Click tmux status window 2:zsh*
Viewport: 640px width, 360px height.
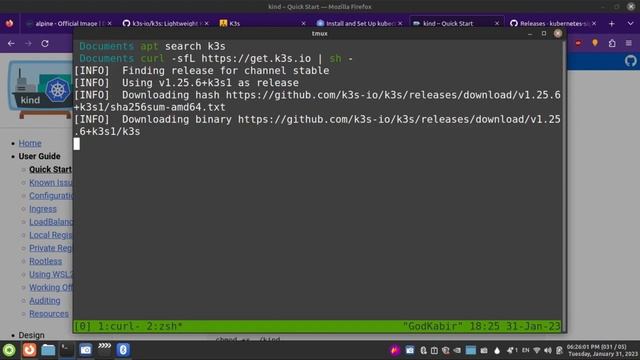pyautogui.click(x=163, y=326)
